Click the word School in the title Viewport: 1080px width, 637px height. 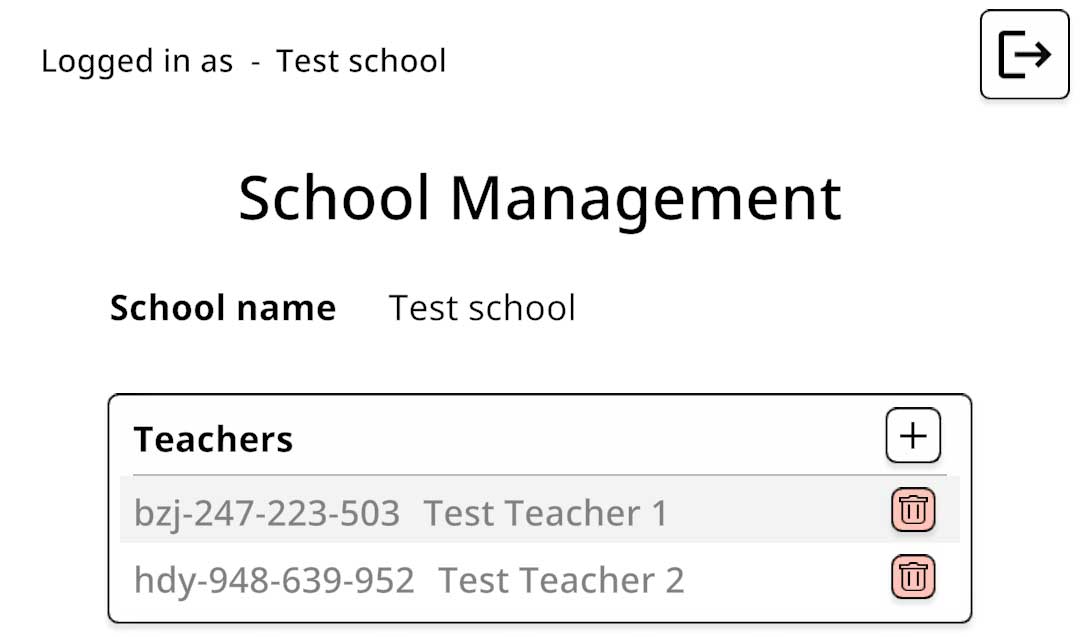(x=335, y=197)
